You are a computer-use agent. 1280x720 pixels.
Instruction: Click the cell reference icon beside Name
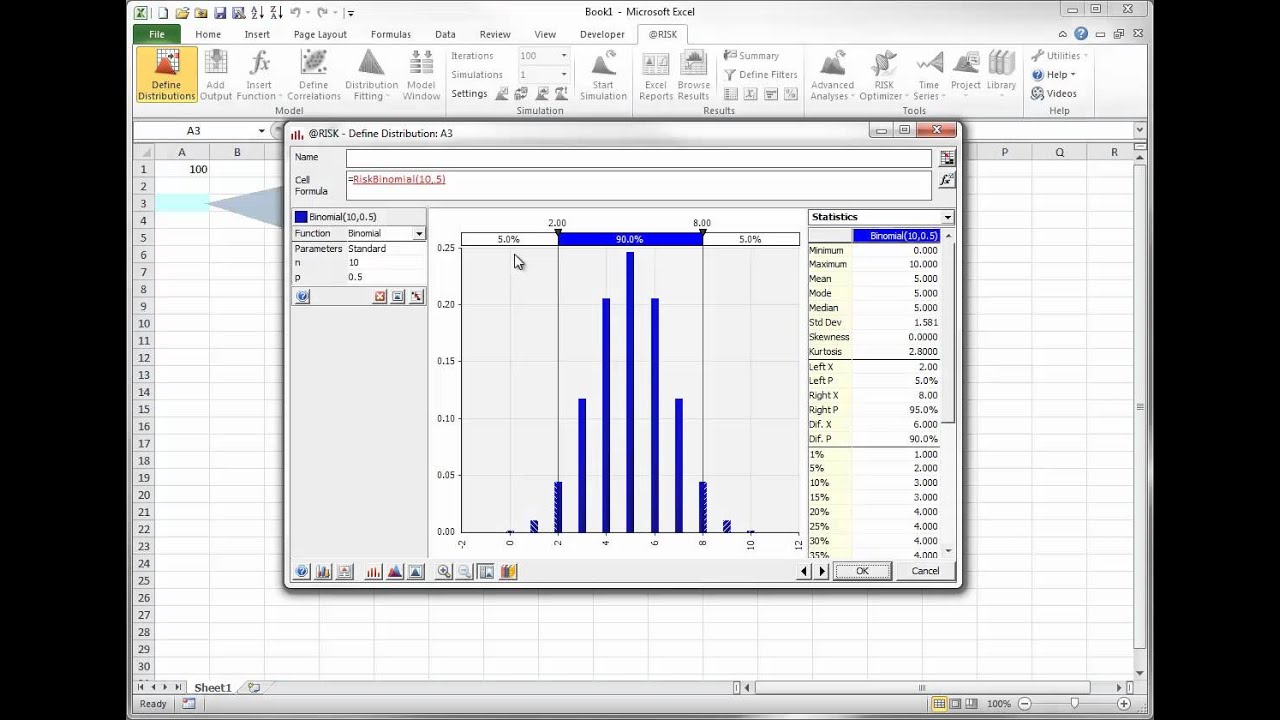pyautogui.click(x=946, y=157)
